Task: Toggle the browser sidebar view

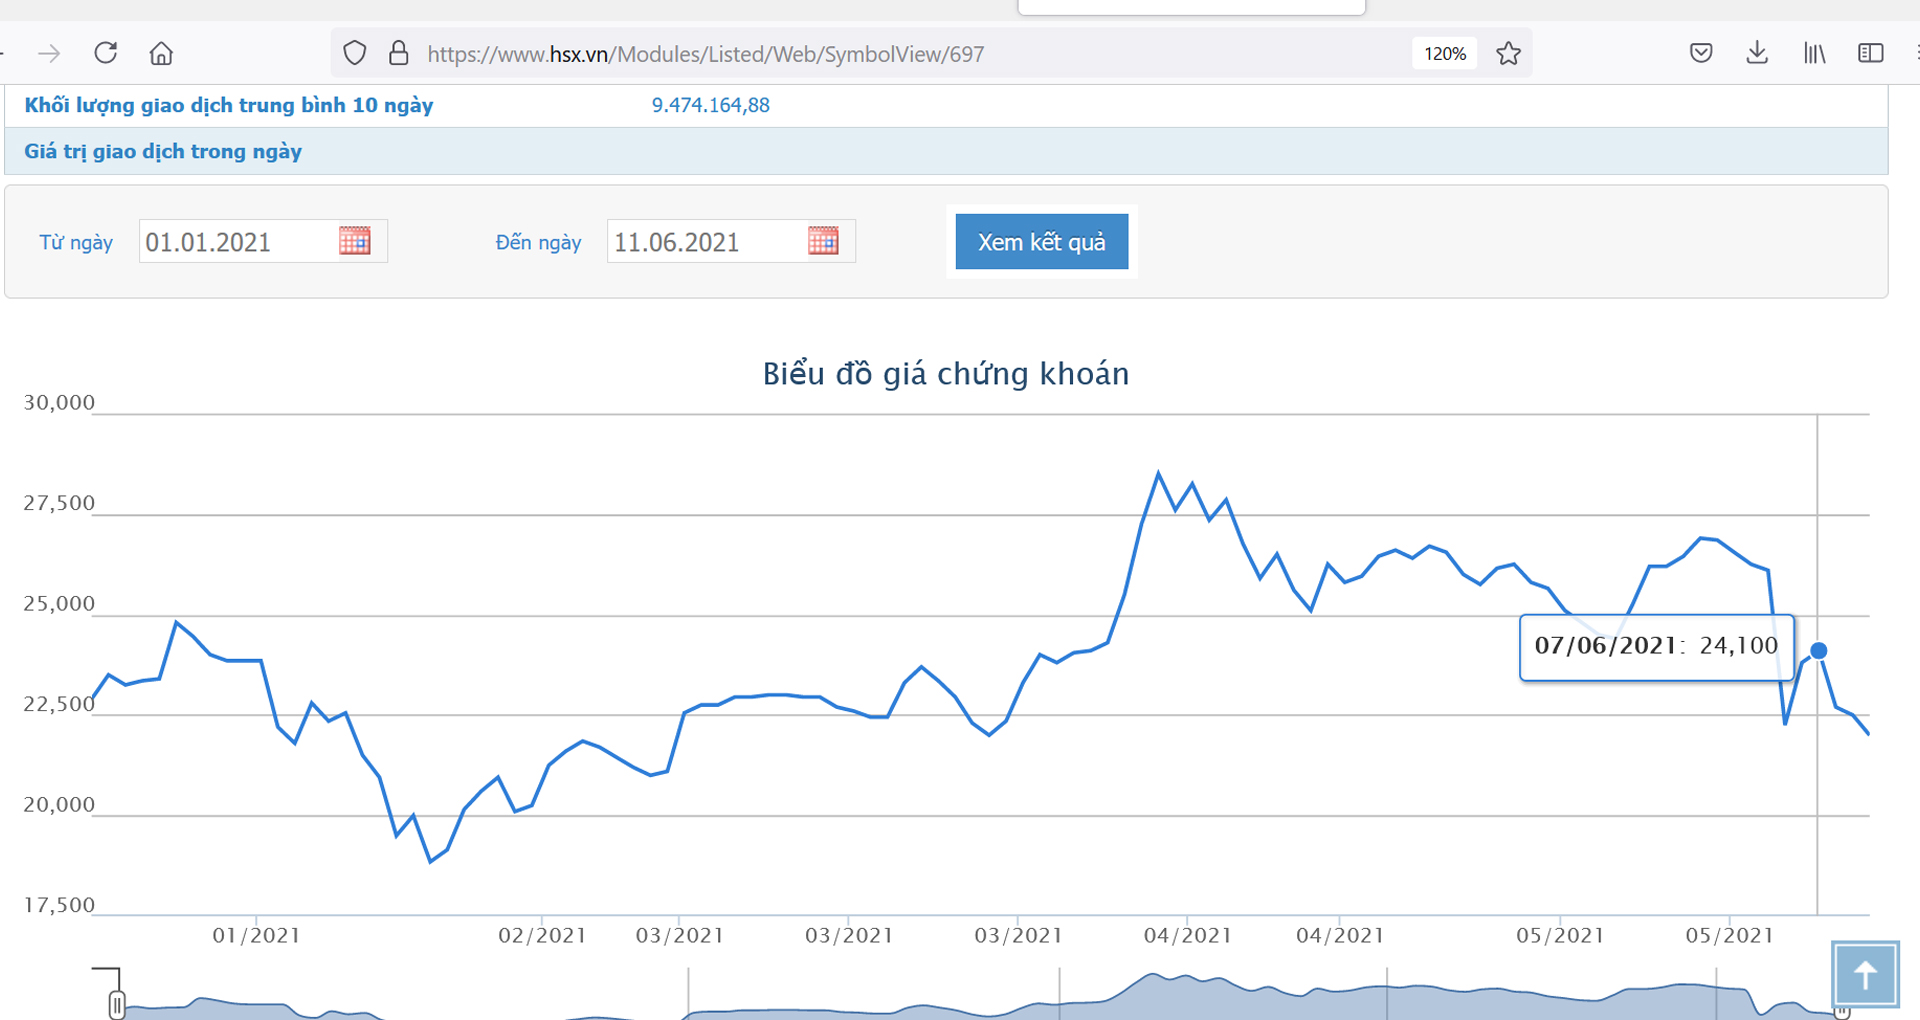Action: click(x=1870, y=53)
